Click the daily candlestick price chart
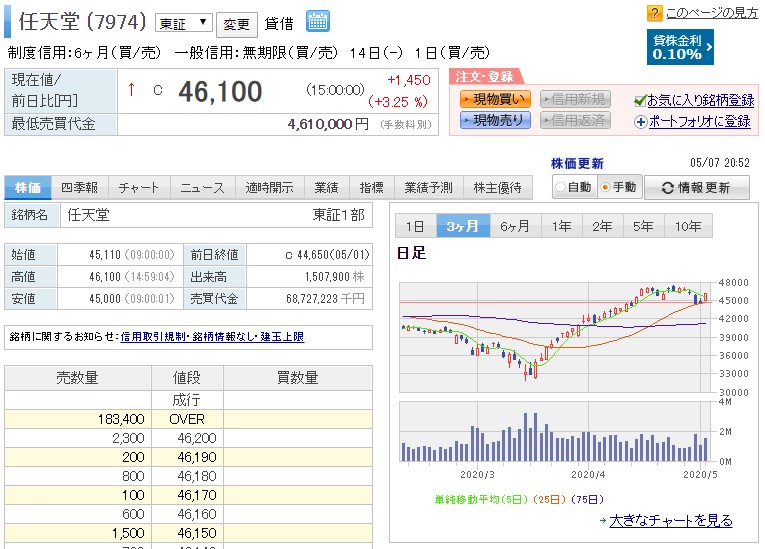 pyautogui.click(x=556, y=337)
